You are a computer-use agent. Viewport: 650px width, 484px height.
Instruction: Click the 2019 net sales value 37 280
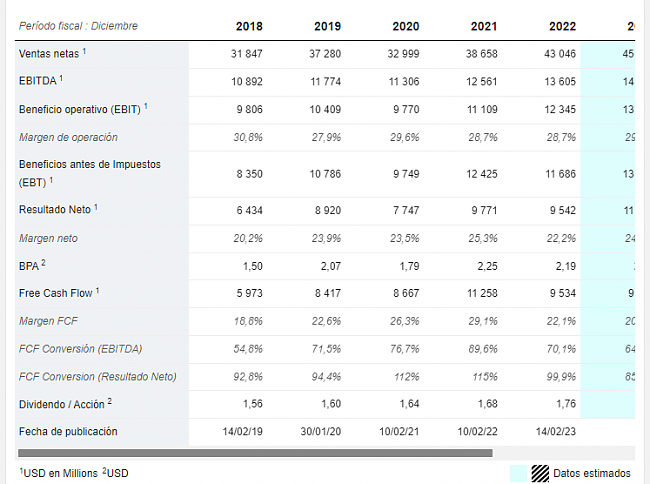click(325, 54)
